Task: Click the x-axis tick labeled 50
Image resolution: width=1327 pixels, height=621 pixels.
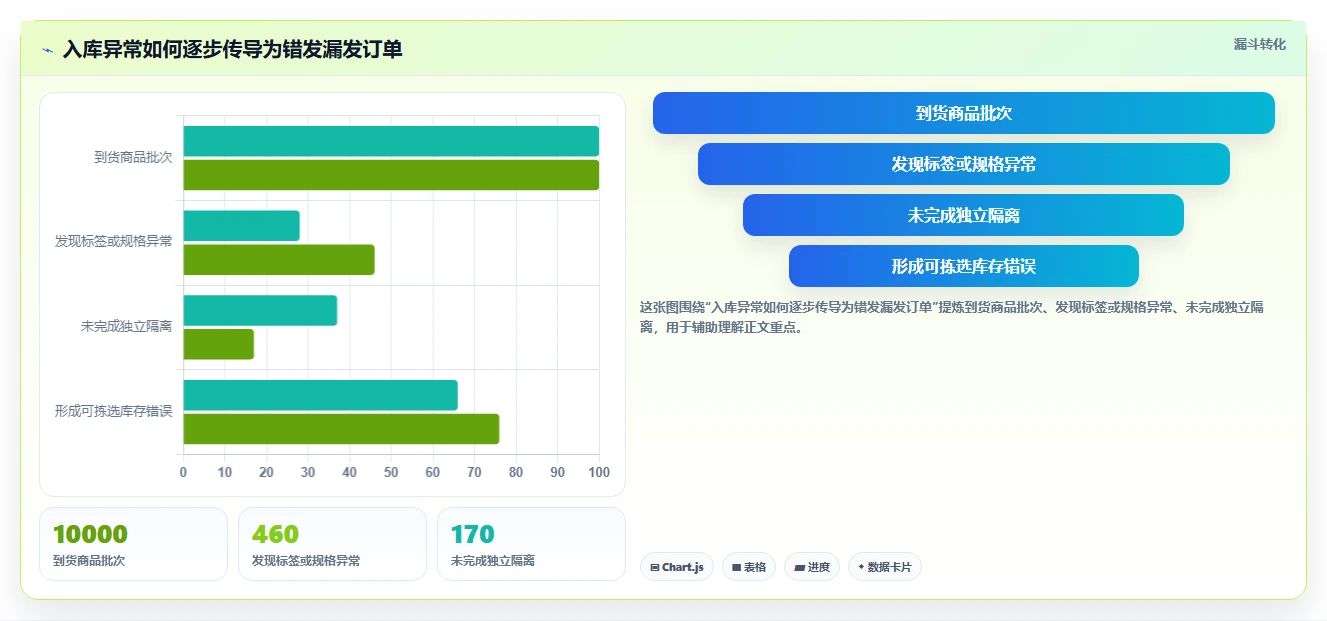Action: [x=391, y=472]
